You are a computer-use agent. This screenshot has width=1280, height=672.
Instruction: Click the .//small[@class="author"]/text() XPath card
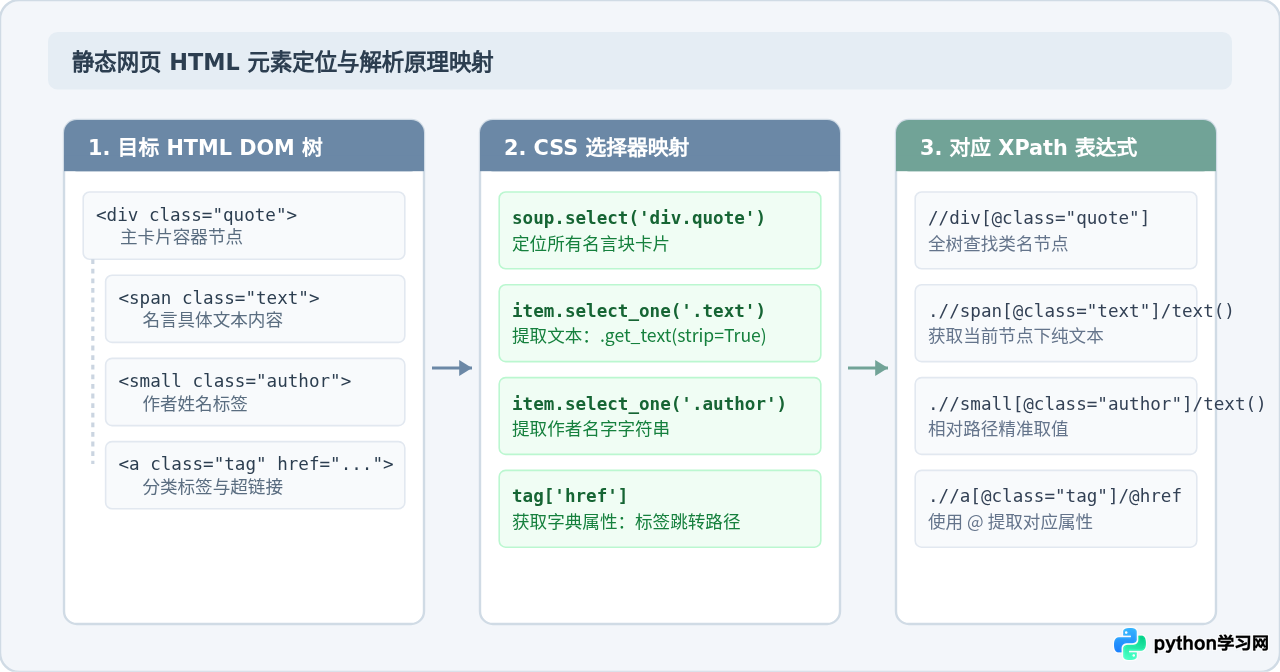tap(1056, 416)
